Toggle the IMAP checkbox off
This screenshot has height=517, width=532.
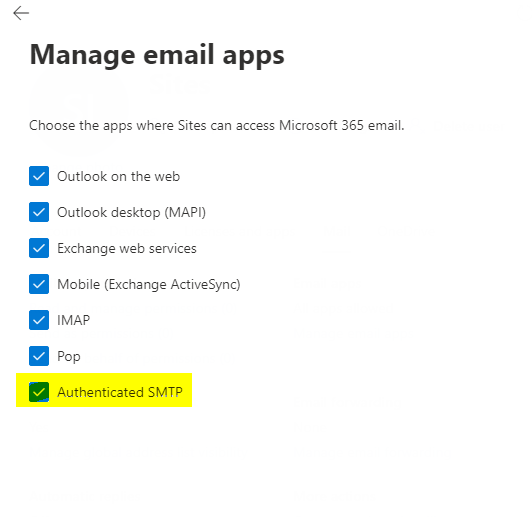tap(39, 320)
